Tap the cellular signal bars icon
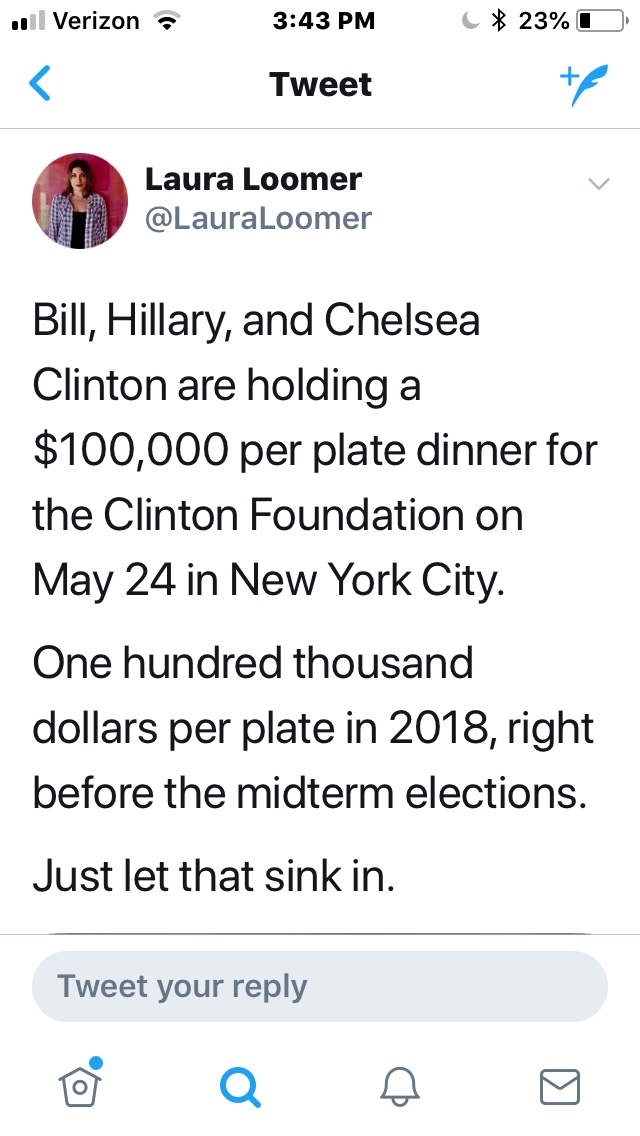Viewport: 640px width, 1136px height. click(25, 21)
